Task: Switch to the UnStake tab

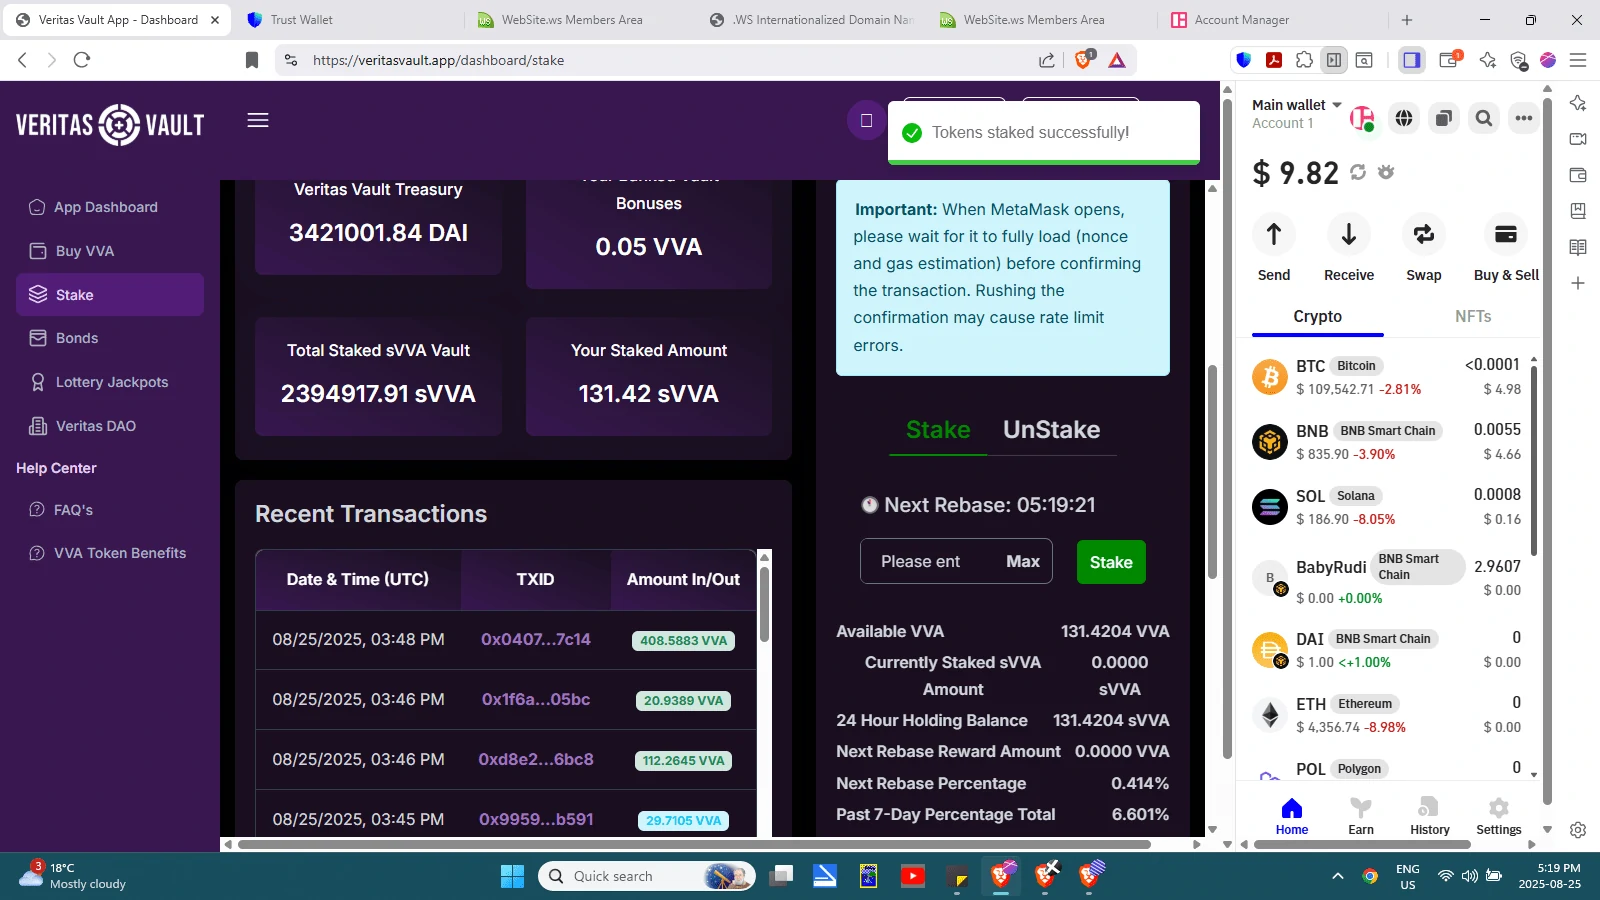Action: [x=1051, y=430]
